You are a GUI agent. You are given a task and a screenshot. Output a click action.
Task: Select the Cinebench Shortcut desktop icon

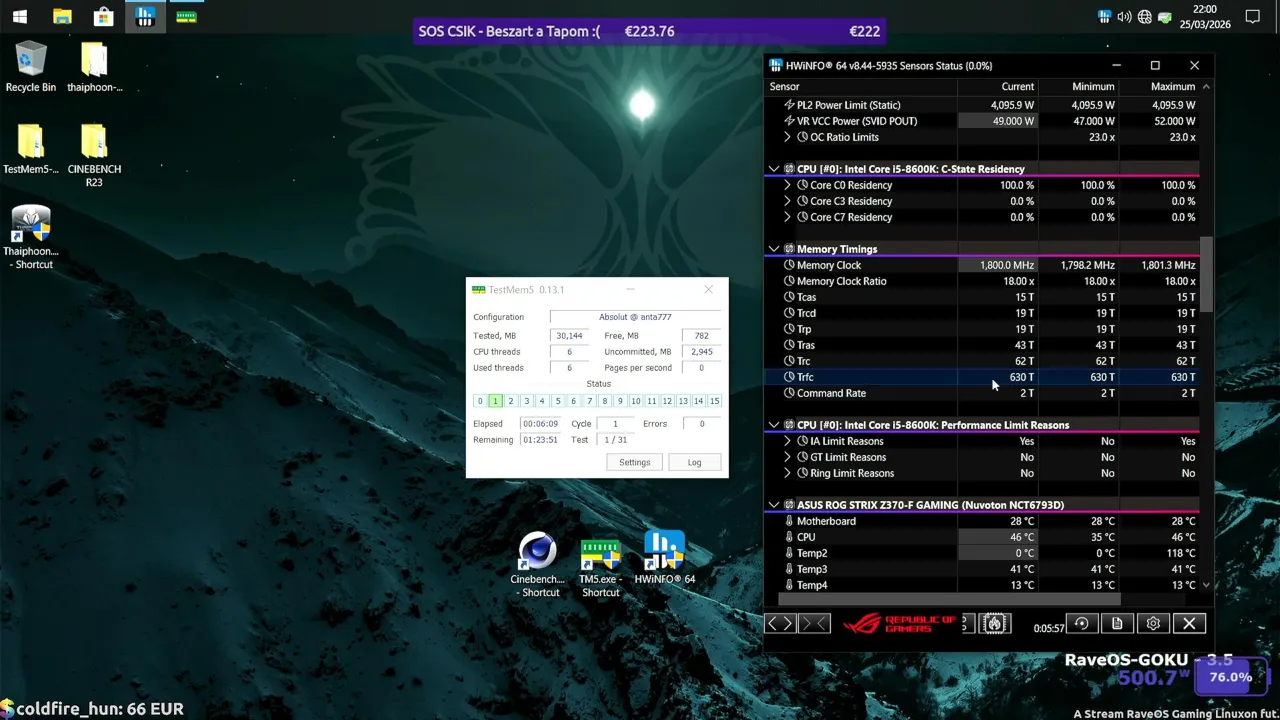point(537,565)
